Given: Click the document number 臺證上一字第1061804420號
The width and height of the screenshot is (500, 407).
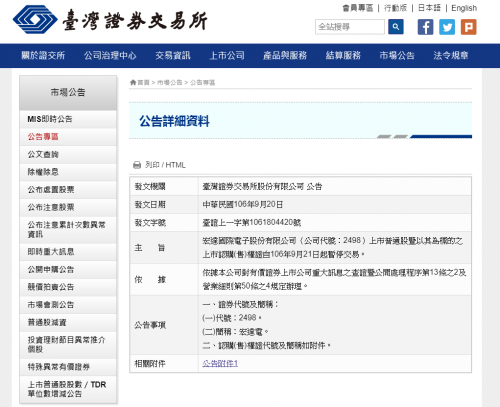Looking at the screenshot, I should [252, 223].
